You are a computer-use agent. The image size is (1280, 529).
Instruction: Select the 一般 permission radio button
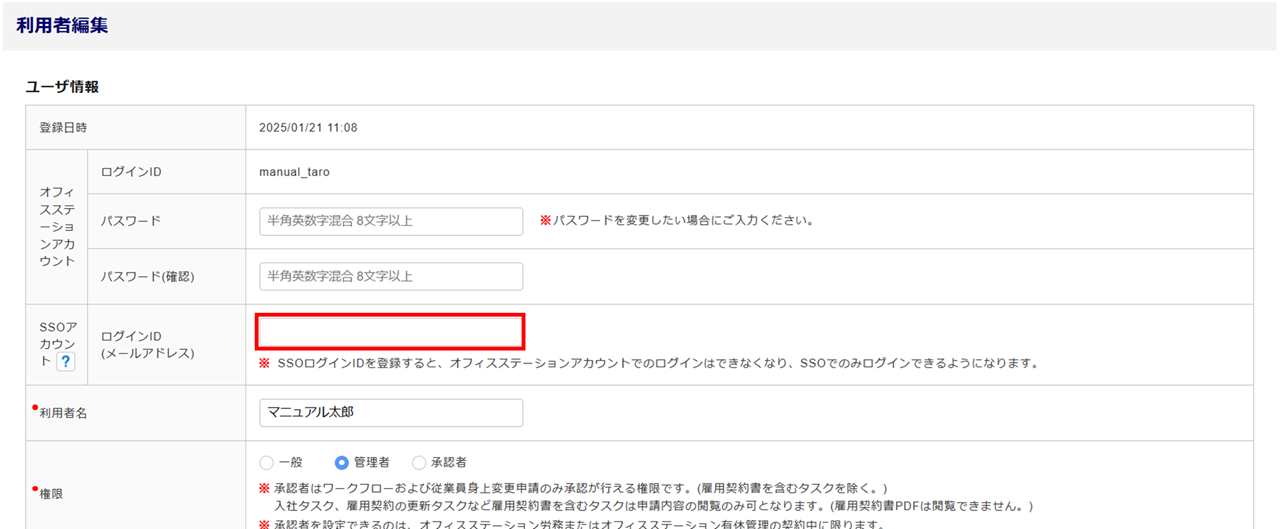[265, 462]
